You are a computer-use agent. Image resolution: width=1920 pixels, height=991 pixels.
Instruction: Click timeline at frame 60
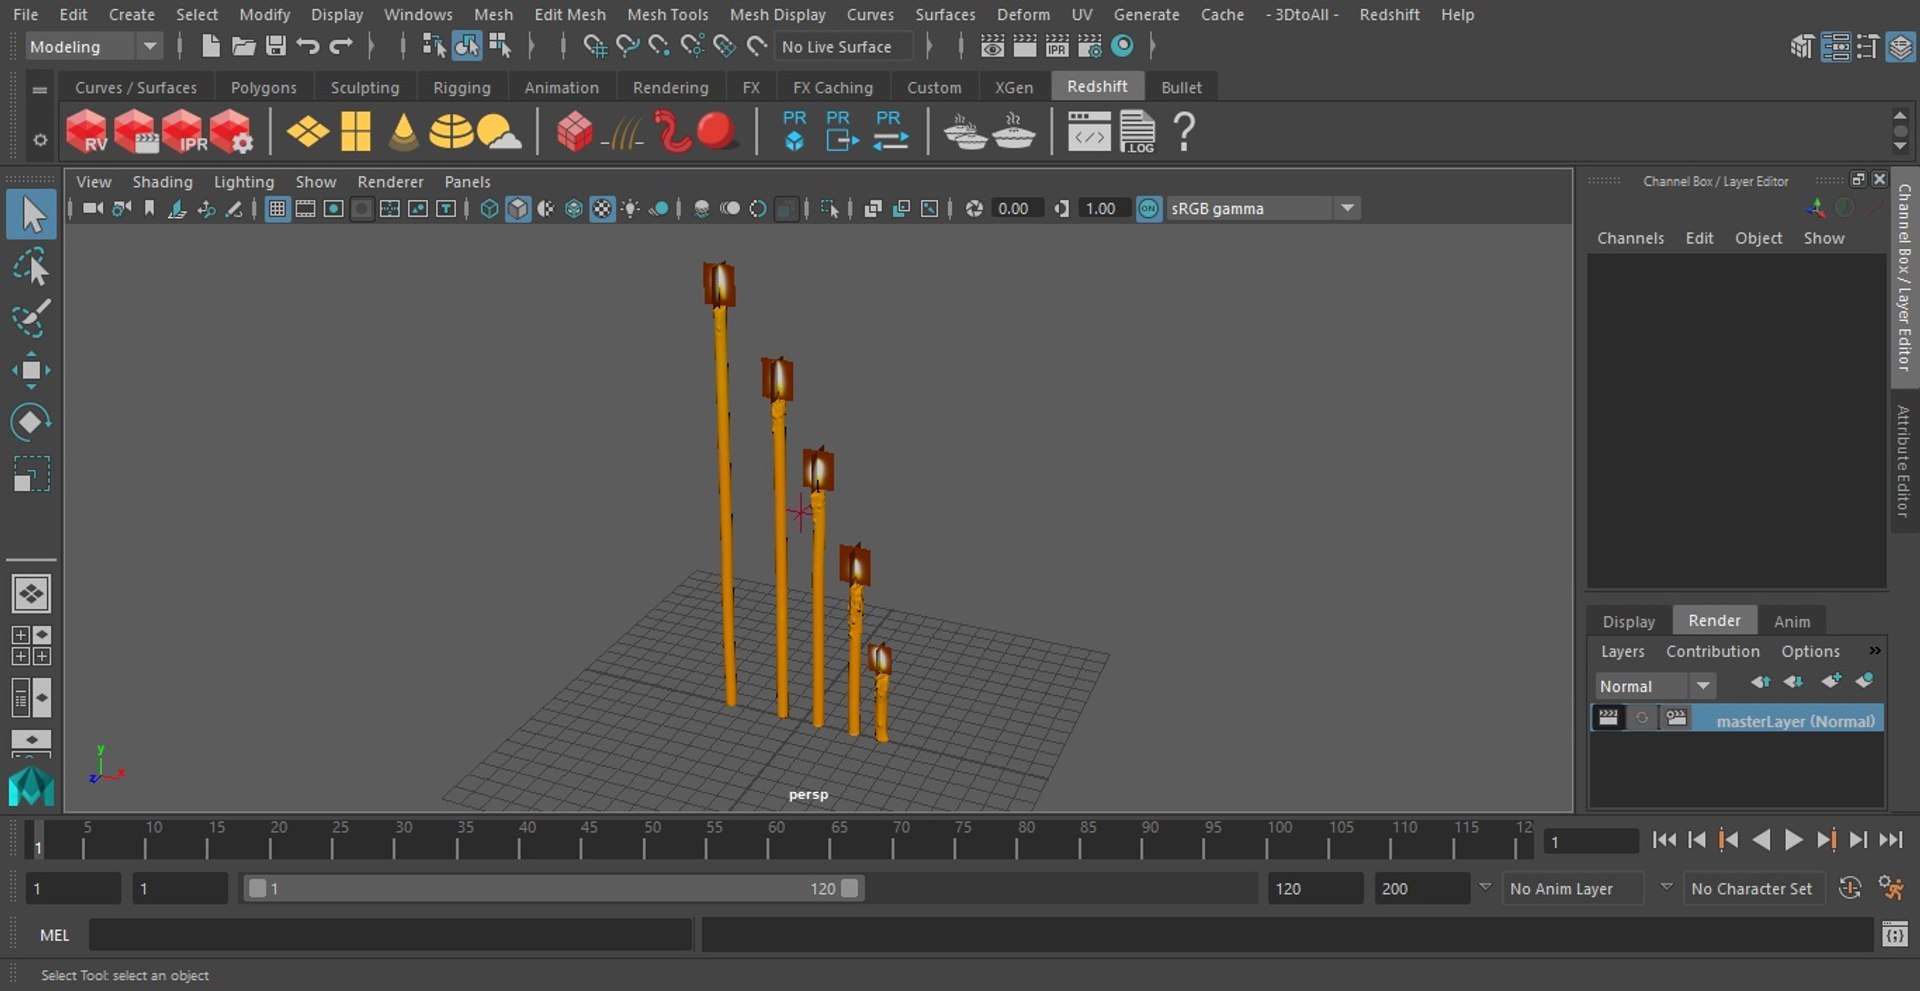(x=769, y=840)
